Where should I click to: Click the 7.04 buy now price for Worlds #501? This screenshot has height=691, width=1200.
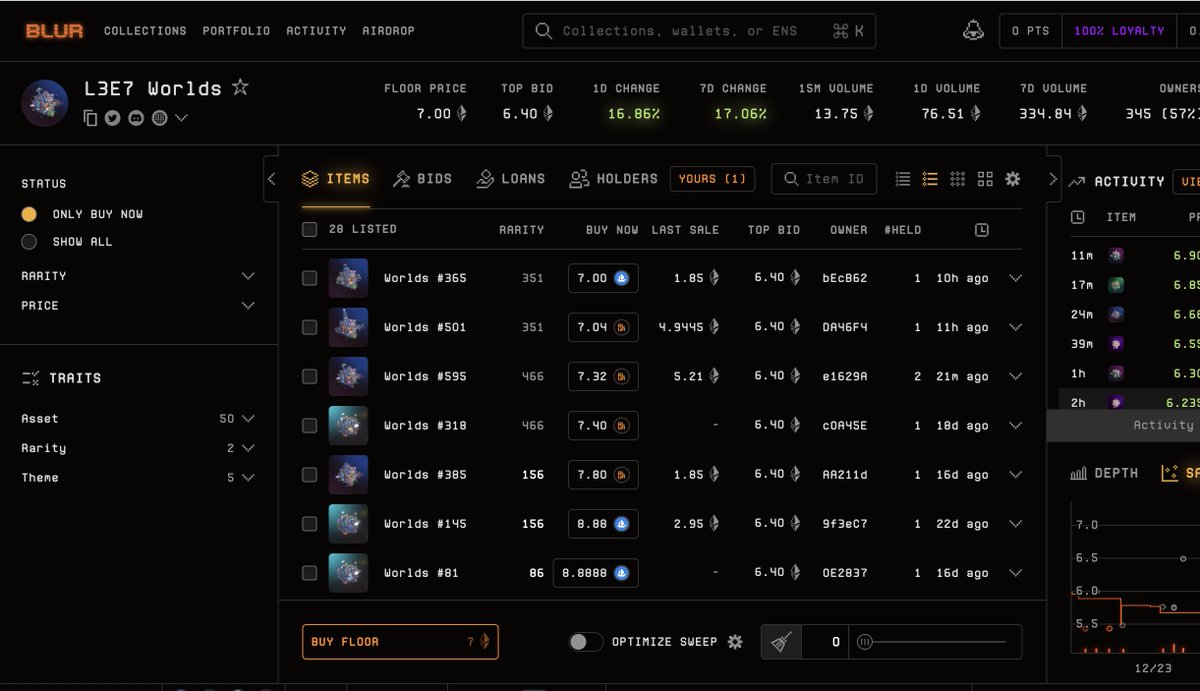603,327
